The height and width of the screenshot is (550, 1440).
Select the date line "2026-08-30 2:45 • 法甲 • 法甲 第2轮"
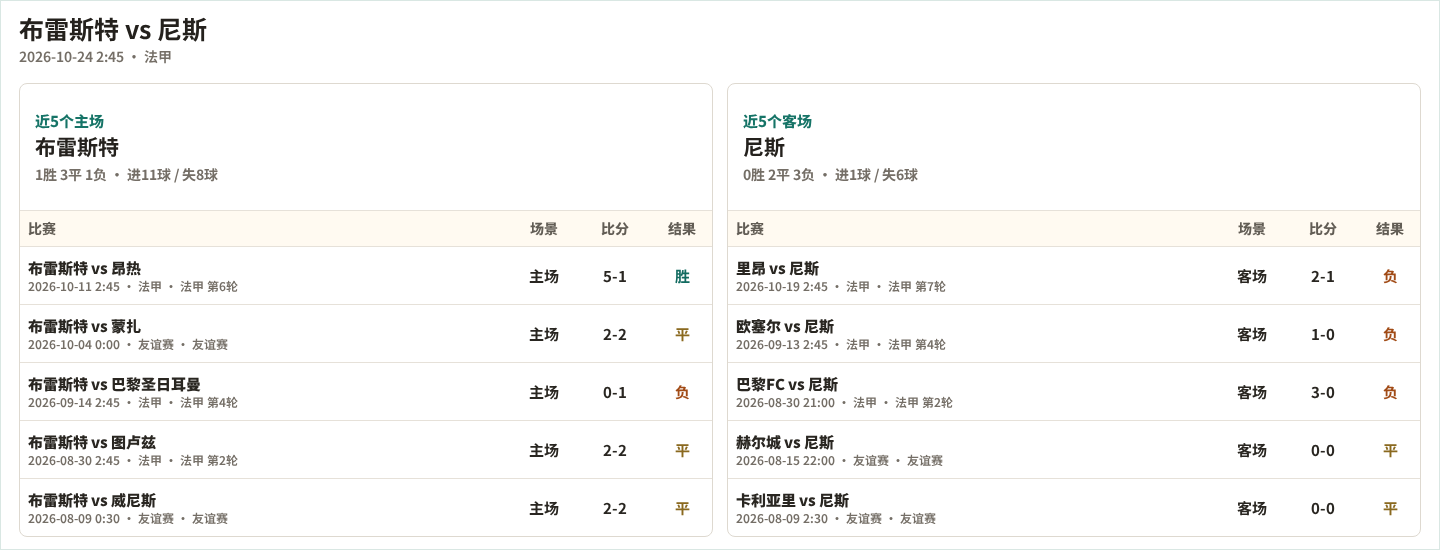coord(133,461)
